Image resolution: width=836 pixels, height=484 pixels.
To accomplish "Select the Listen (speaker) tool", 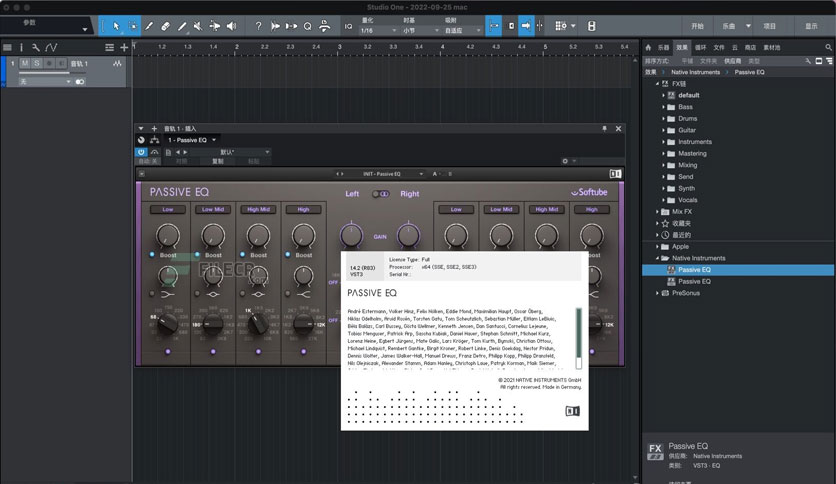I will pyautogui.click(x=231, y=26).
